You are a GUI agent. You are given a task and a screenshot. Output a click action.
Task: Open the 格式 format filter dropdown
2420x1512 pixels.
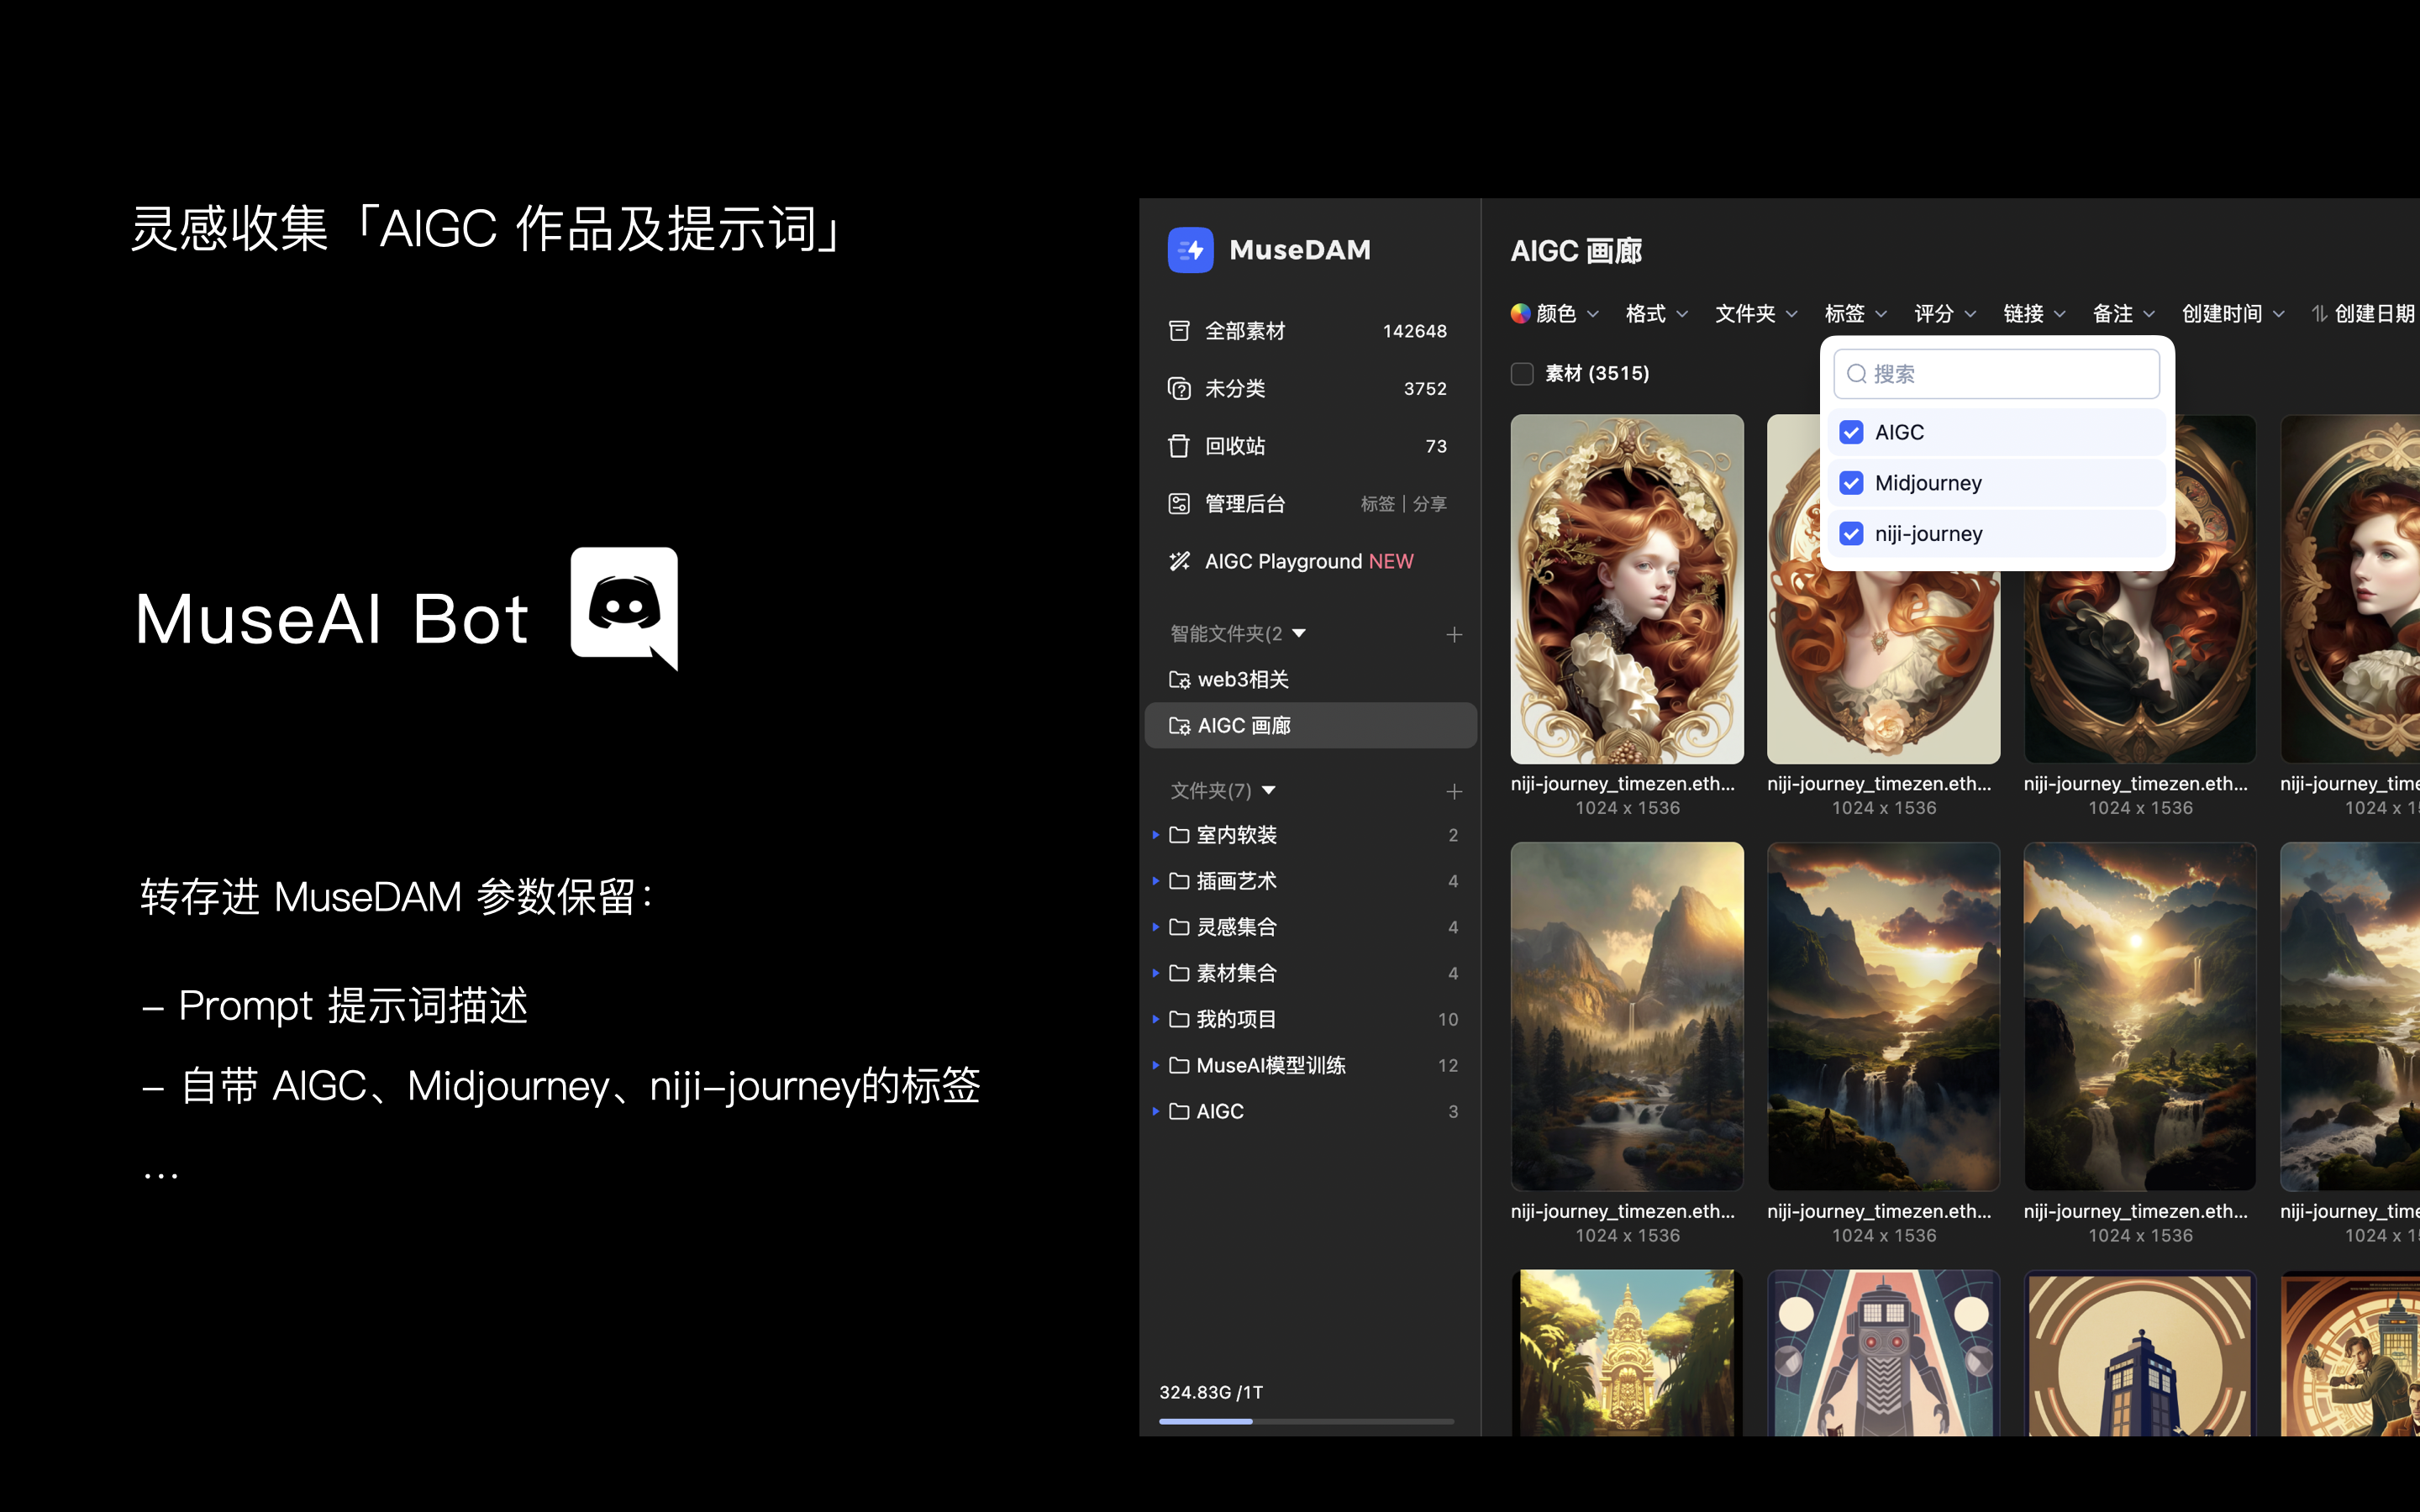[1657, 314]
